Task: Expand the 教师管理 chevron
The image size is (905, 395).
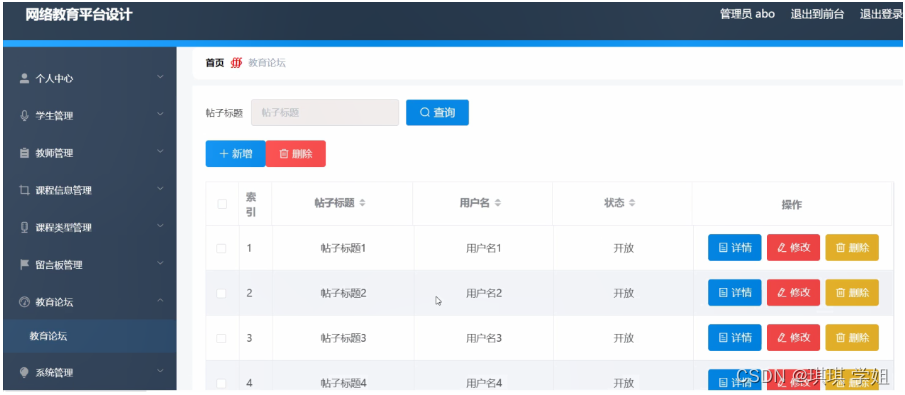Action: coord(160,152)
